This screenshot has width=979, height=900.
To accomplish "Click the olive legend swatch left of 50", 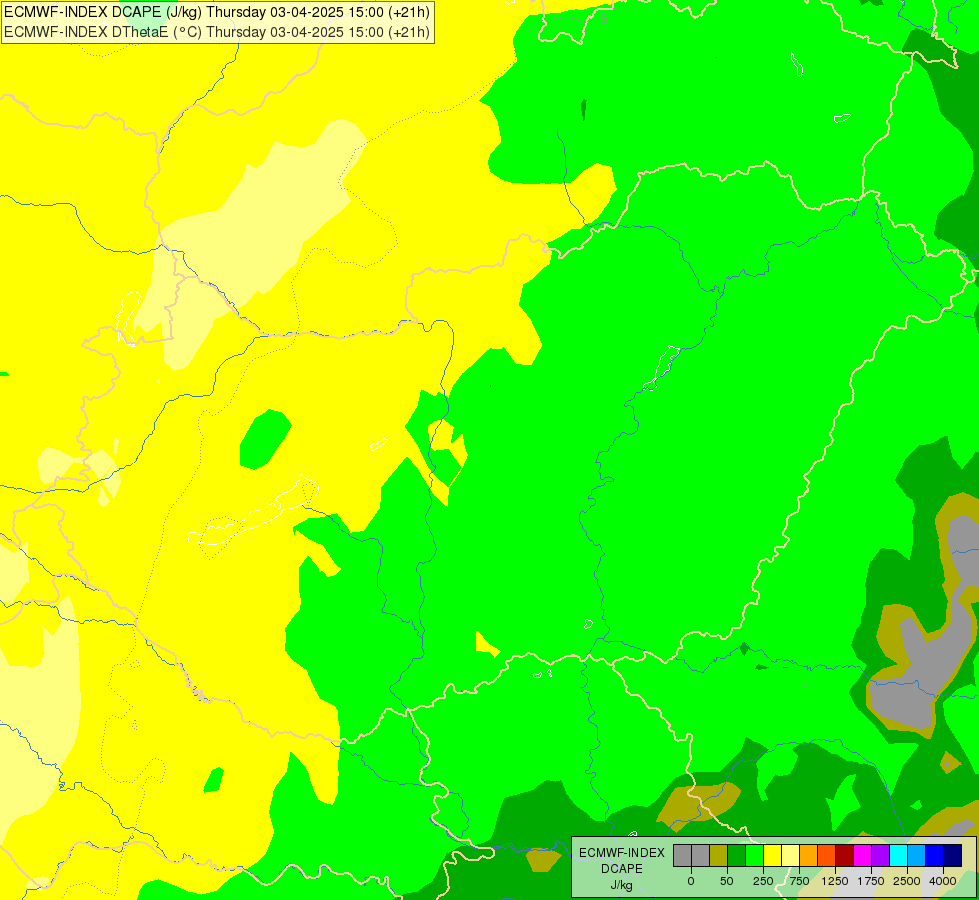I will pyautogui.click(x=719, y=855).
